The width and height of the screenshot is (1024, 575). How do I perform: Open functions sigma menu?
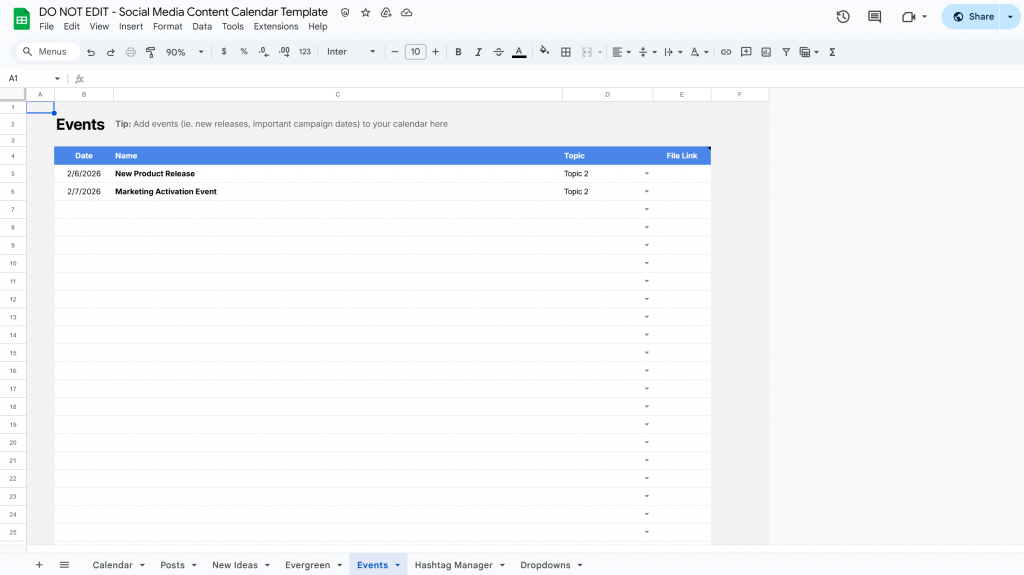coord(832,52)
